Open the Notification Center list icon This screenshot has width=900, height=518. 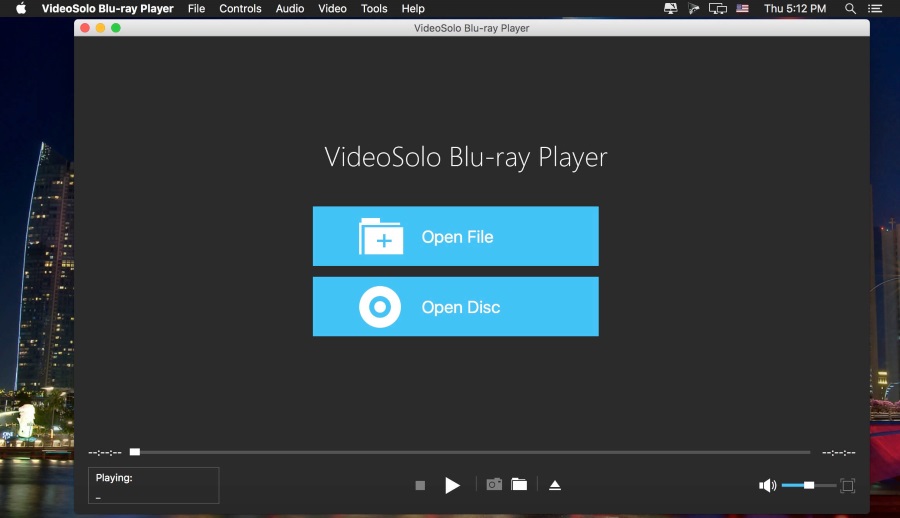[875, 9]
